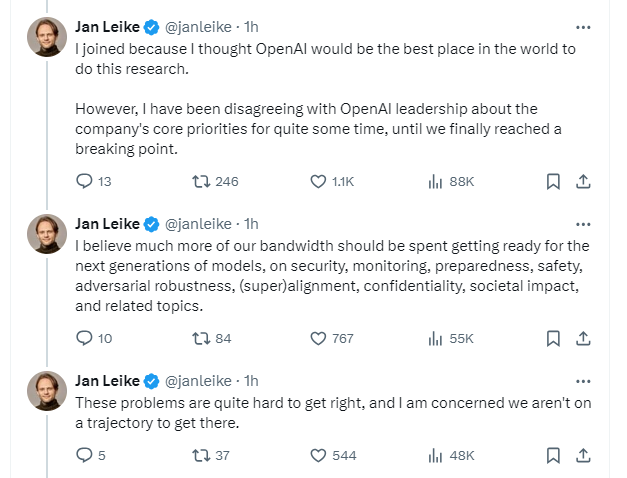Viewport: 627px width, 478px height.
Task: Open Jan Leike's avatar on second tweet
Action: (x=47, y=234)
